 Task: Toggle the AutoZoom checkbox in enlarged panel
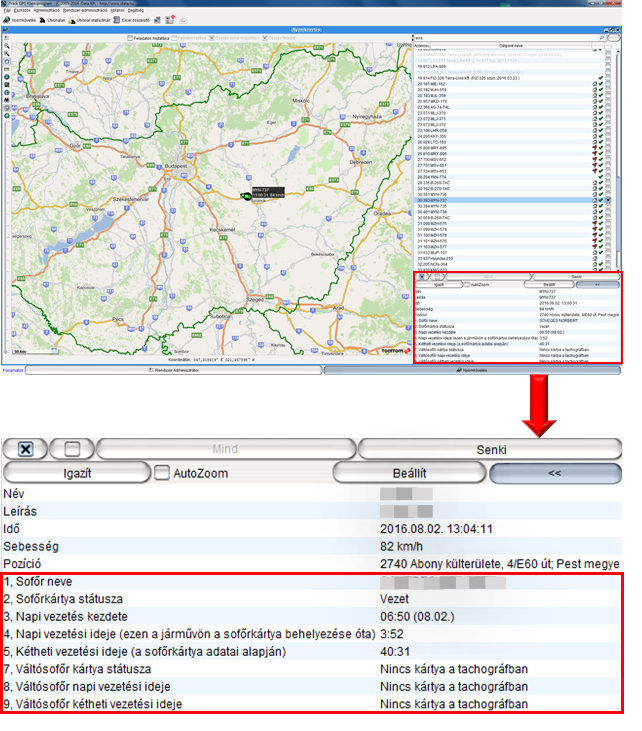coord(161,473)
